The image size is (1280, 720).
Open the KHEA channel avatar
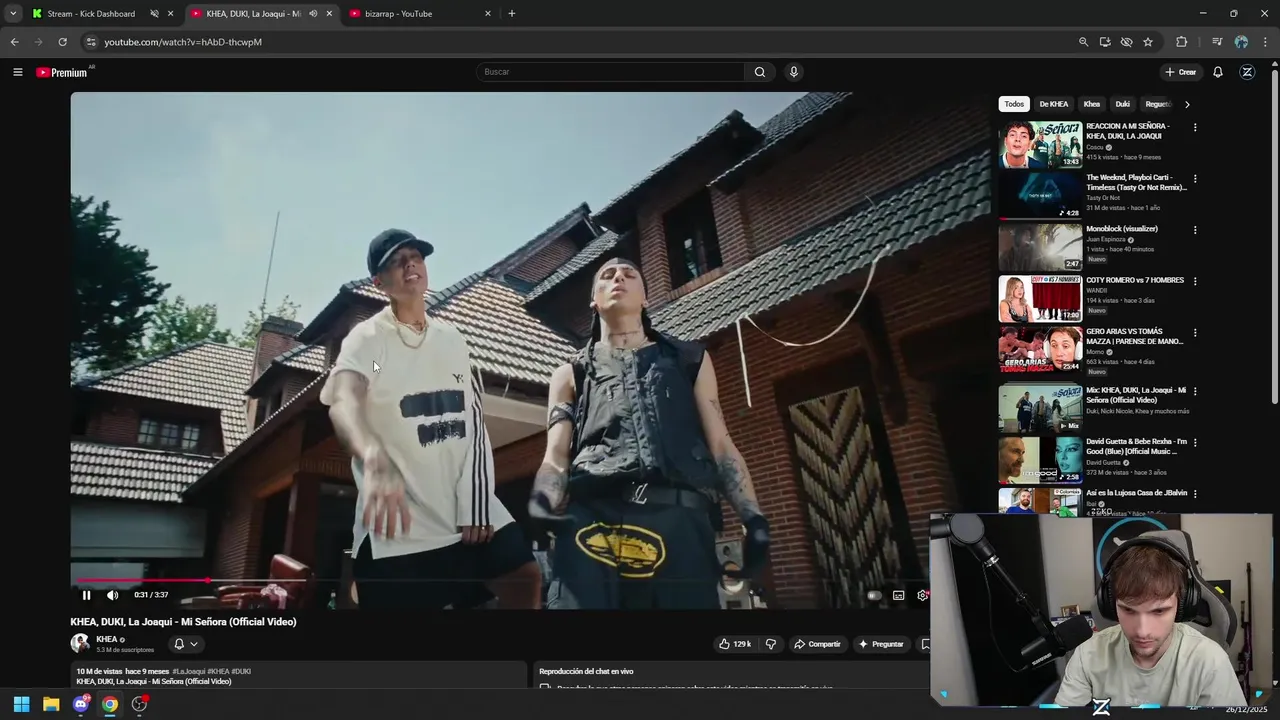pos(80,644)
